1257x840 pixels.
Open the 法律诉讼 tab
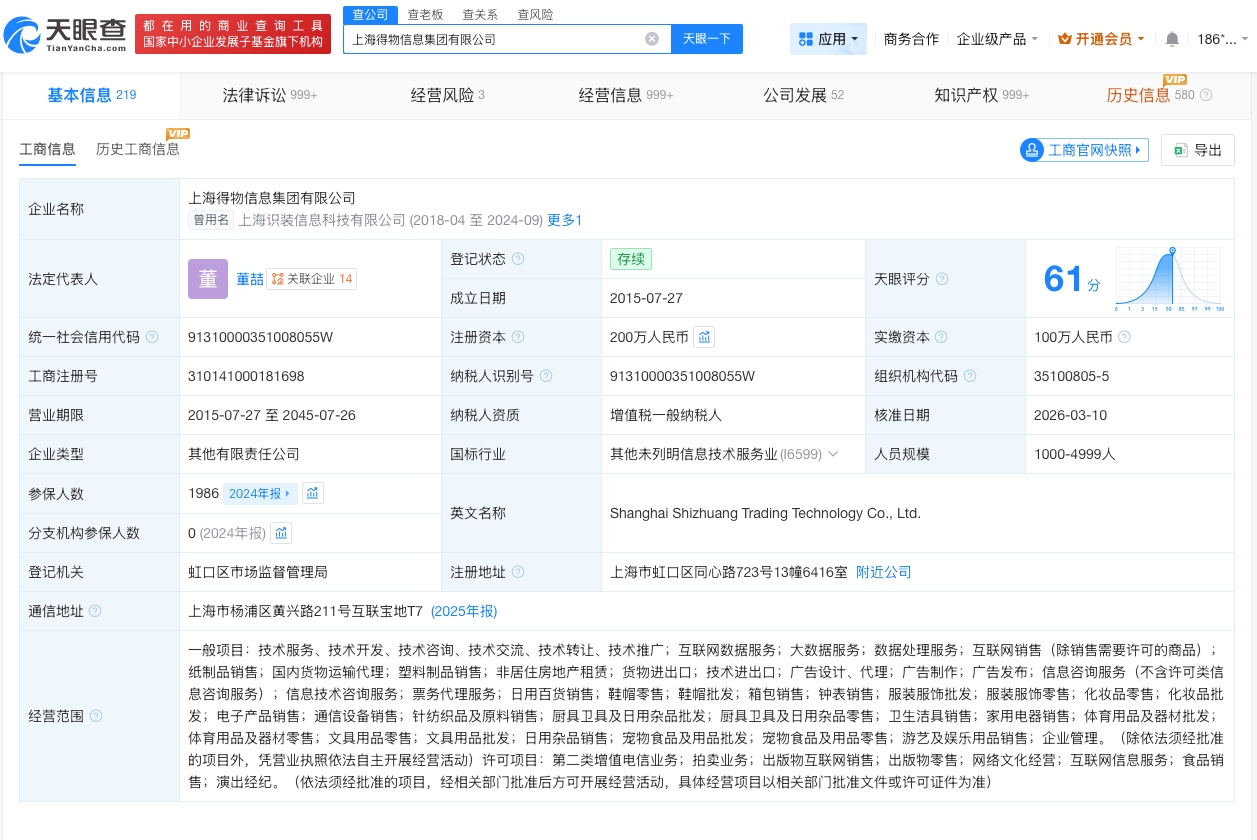(269, 95)
